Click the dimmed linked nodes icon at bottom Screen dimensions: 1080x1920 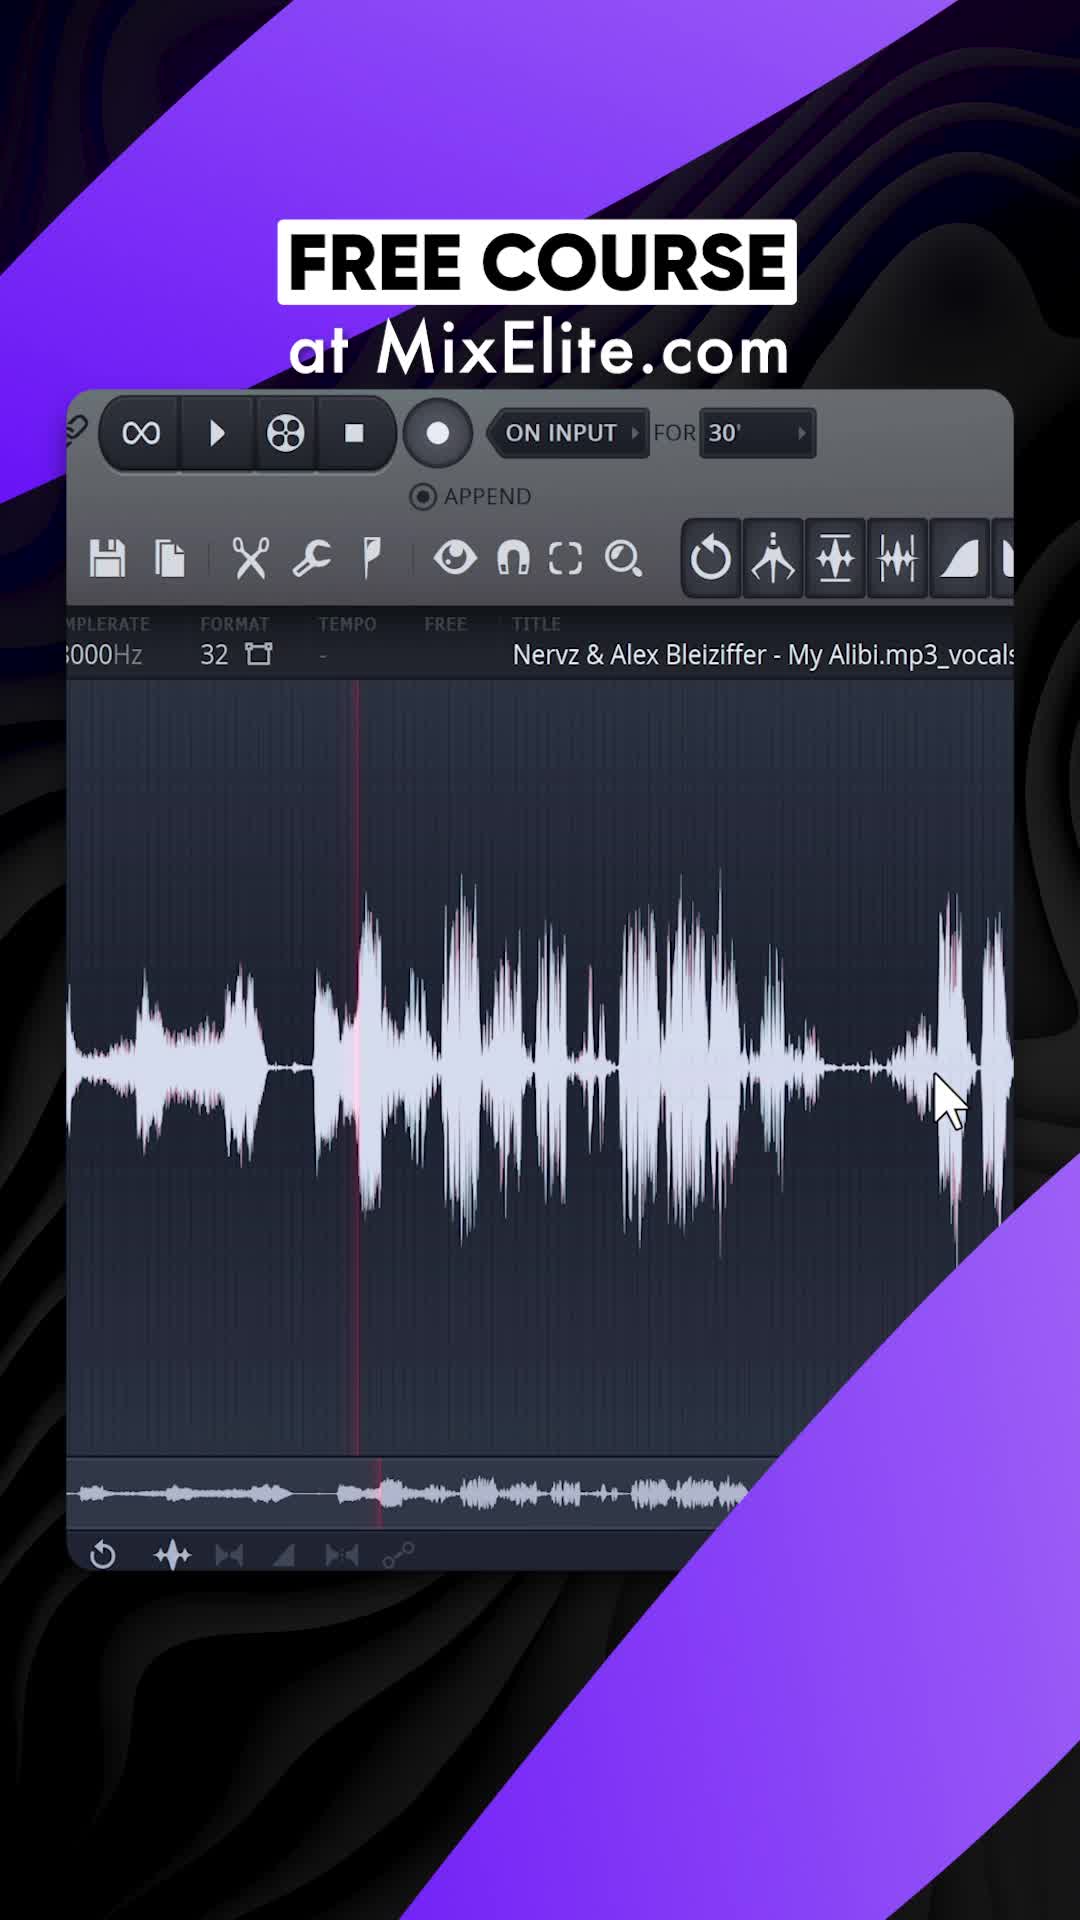398,1555
